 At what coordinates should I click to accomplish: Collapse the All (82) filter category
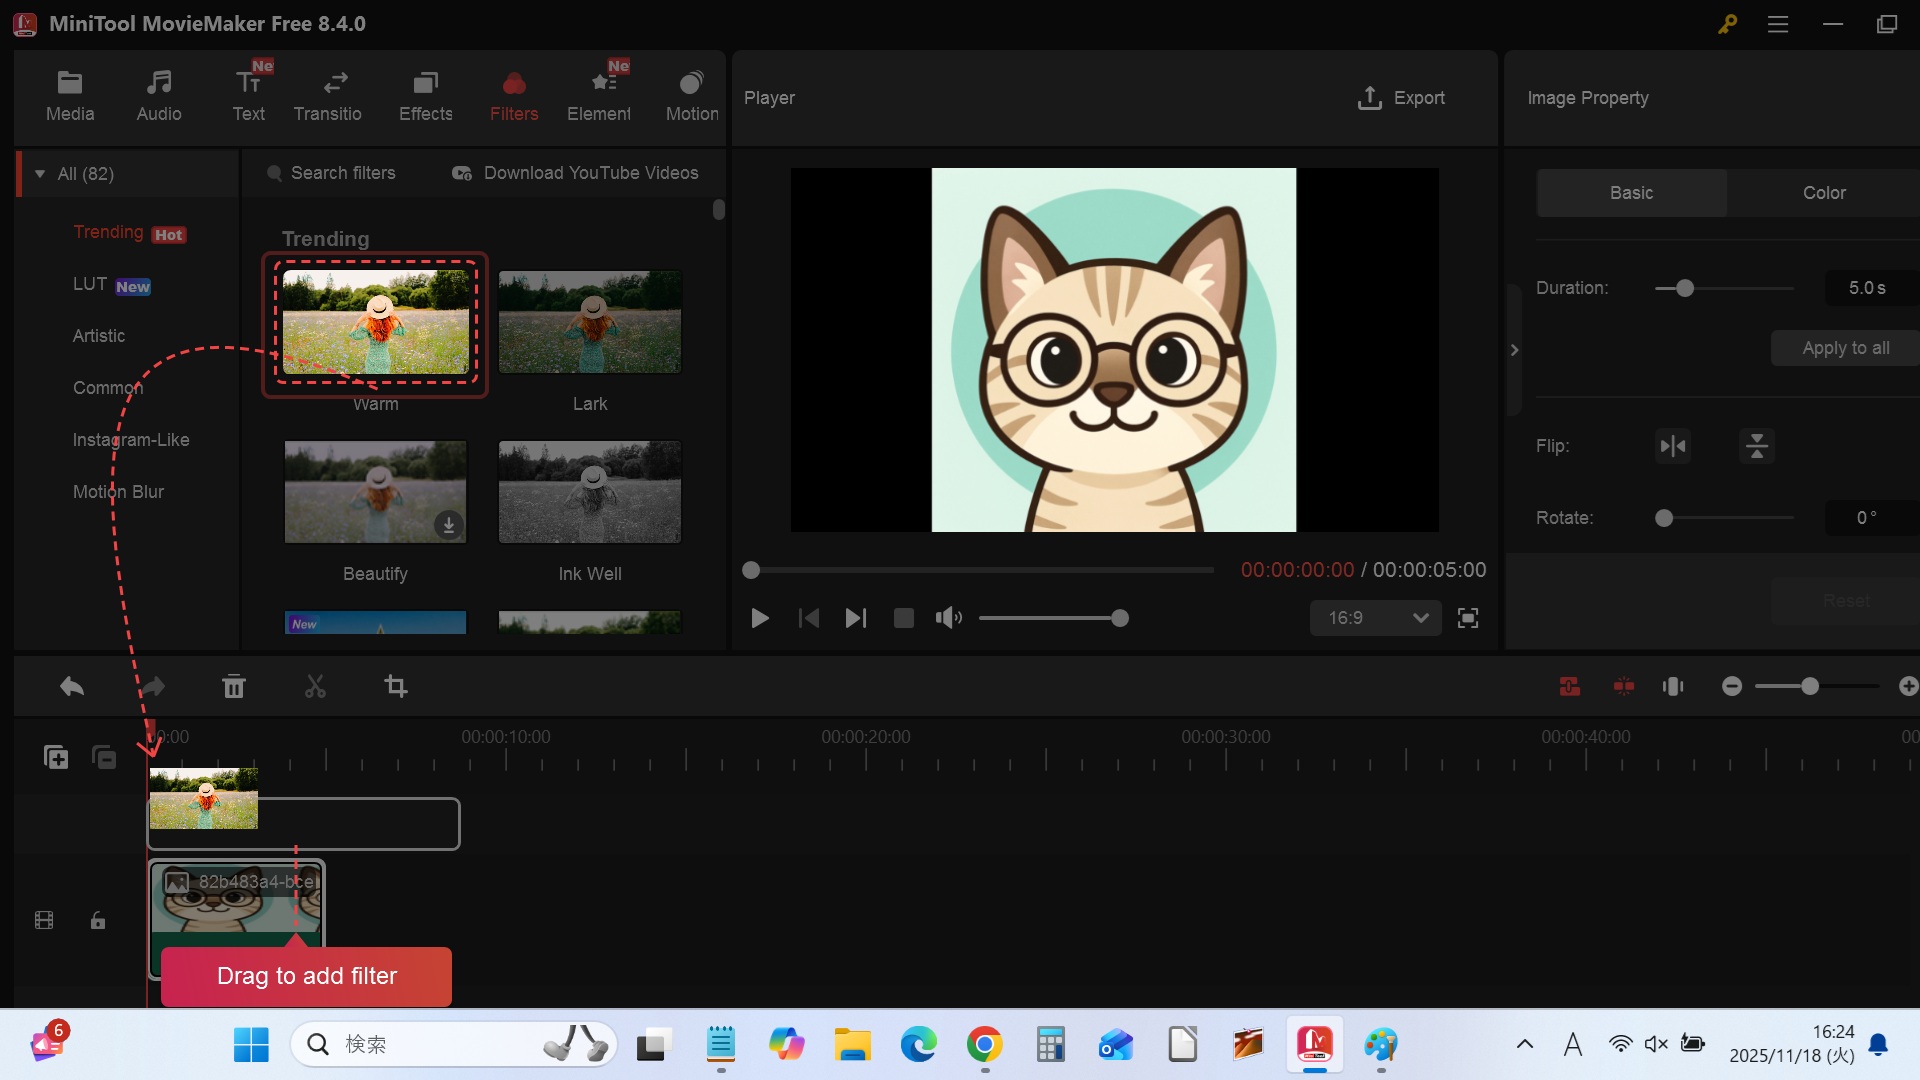(40, 174)
